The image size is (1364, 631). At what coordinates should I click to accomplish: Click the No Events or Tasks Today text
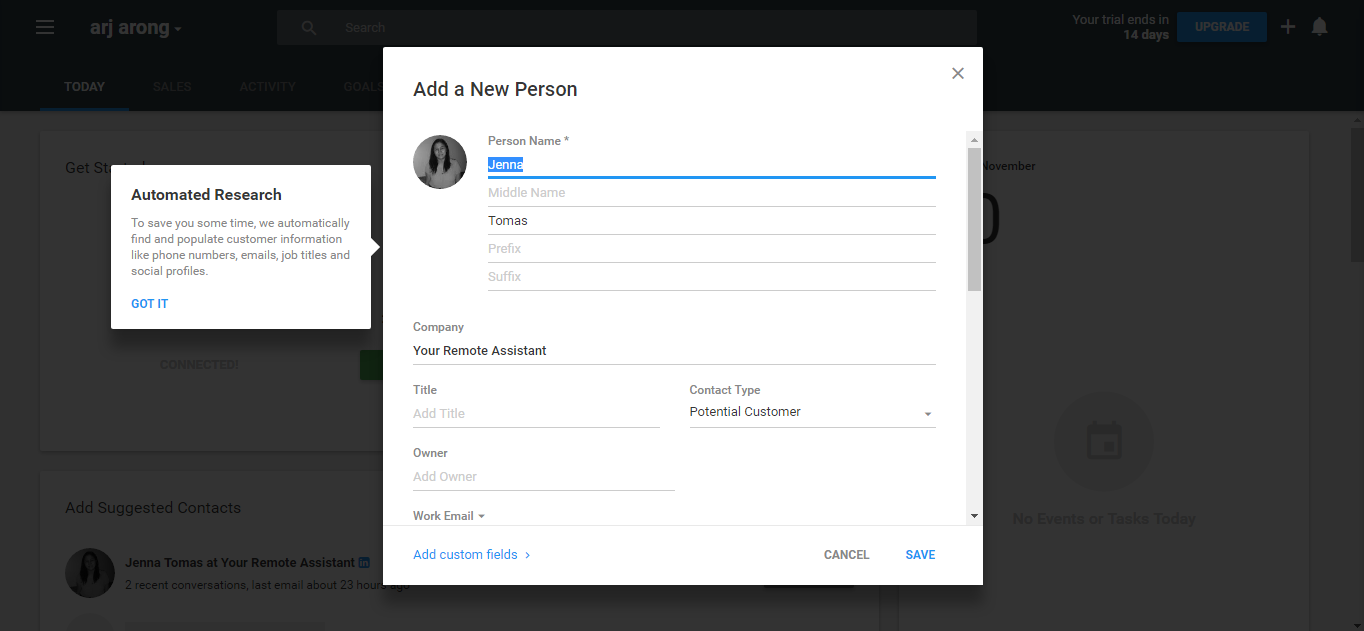tap(1104, 519)
